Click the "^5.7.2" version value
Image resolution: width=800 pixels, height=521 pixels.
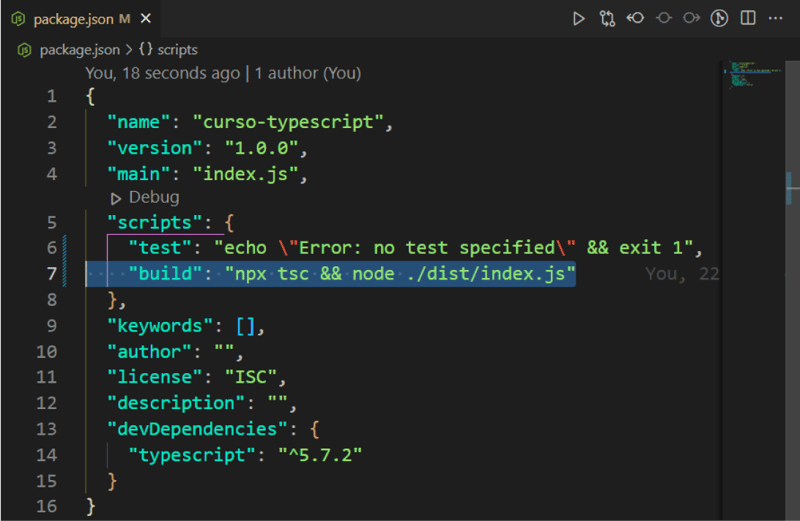(x=320, y=455)
